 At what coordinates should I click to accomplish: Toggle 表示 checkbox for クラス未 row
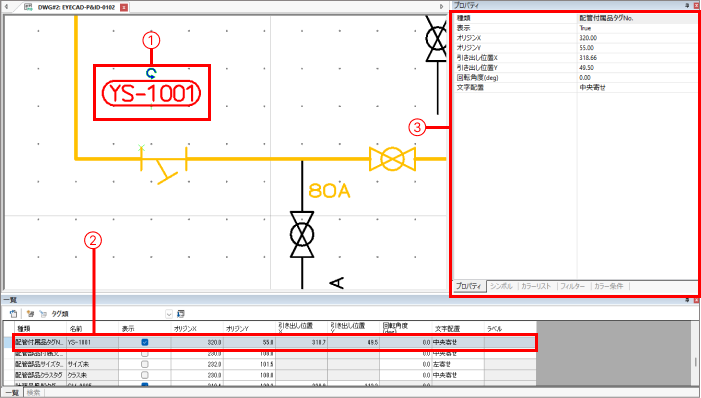(144, 375)
